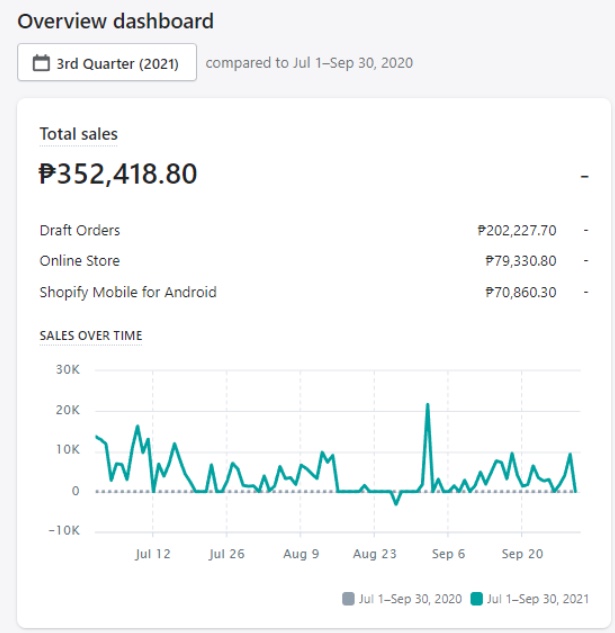Viewport: 615px width, 633px height.
Task: Click the Jul 1–Sep 30, 2020 legend label
Action: 410,599
